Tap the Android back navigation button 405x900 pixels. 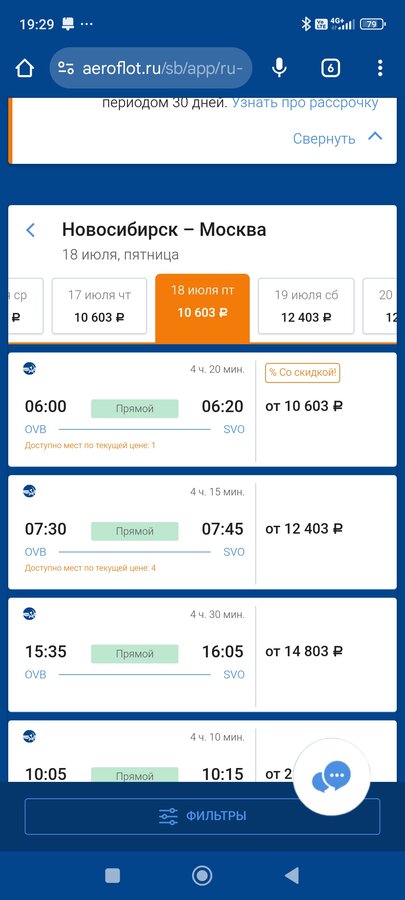tap(291, 875)
